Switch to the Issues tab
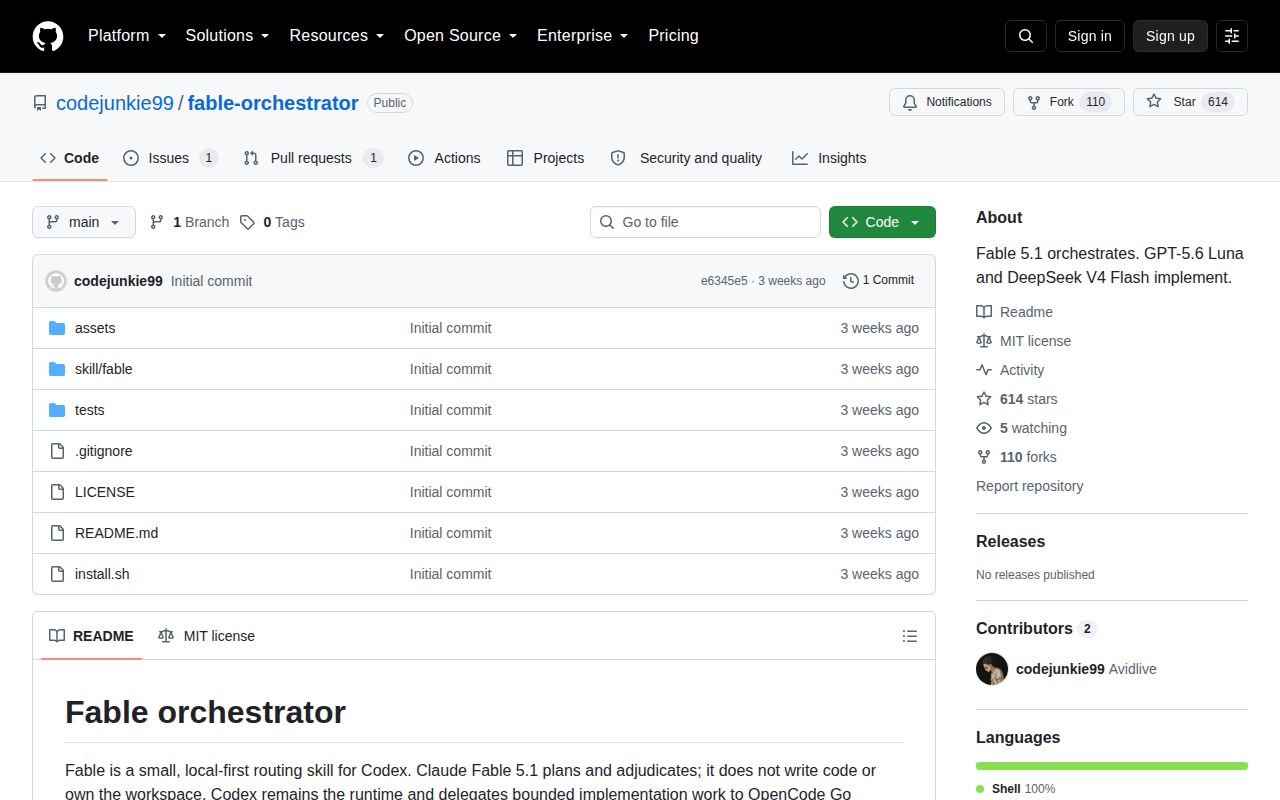The width and height of the screenshot is (1280, 800). click(x=171, y=158)
